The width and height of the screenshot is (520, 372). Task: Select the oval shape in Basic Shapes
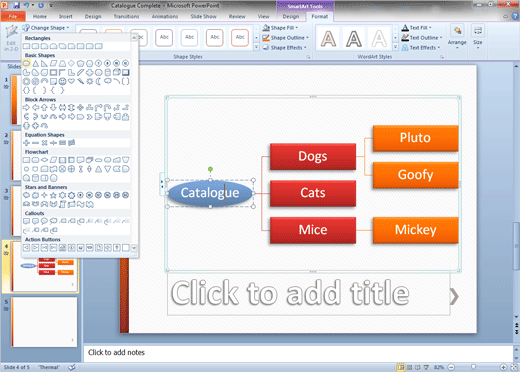pos(26,63)
